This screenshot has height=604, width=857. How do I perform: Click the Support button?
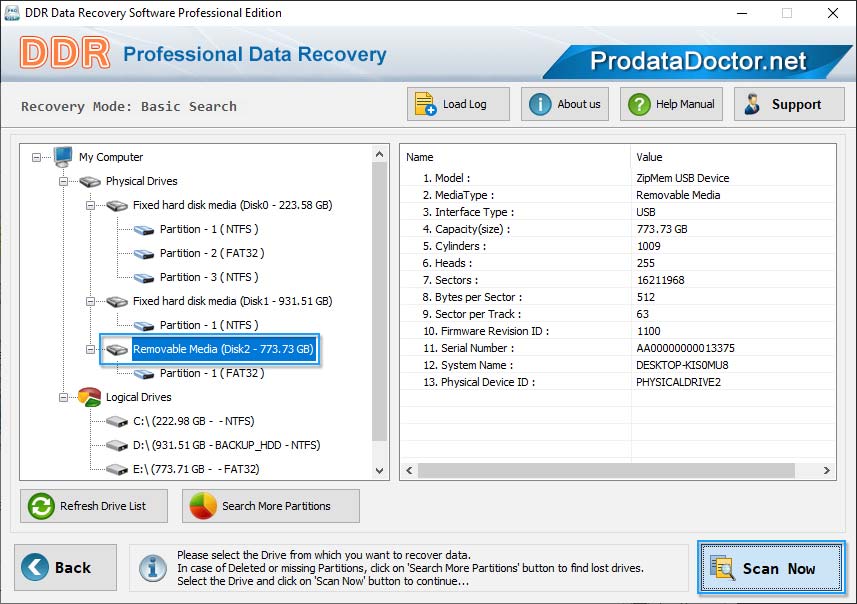[x=789, y=104]
